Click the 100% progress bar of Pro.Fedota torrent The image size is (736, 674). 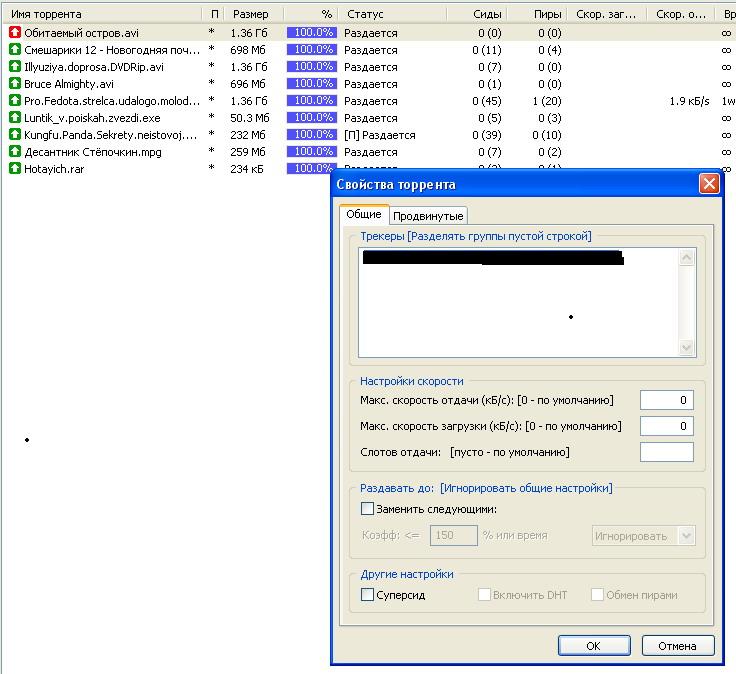311,101
